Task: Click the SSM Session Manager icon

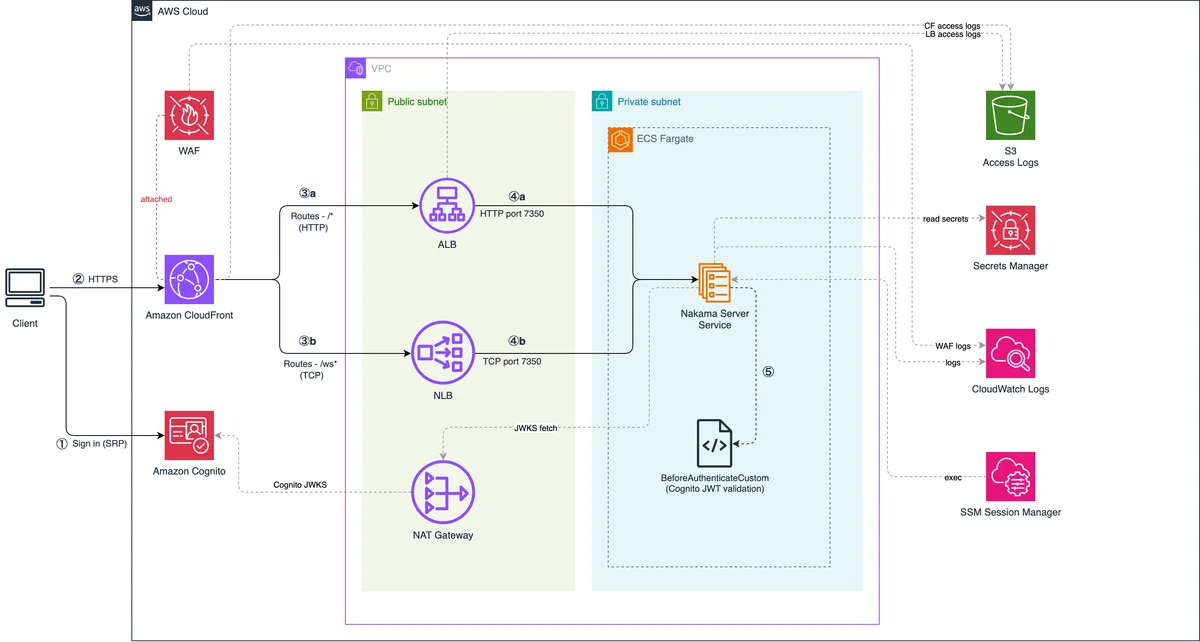Action: tap(1010, 476)
